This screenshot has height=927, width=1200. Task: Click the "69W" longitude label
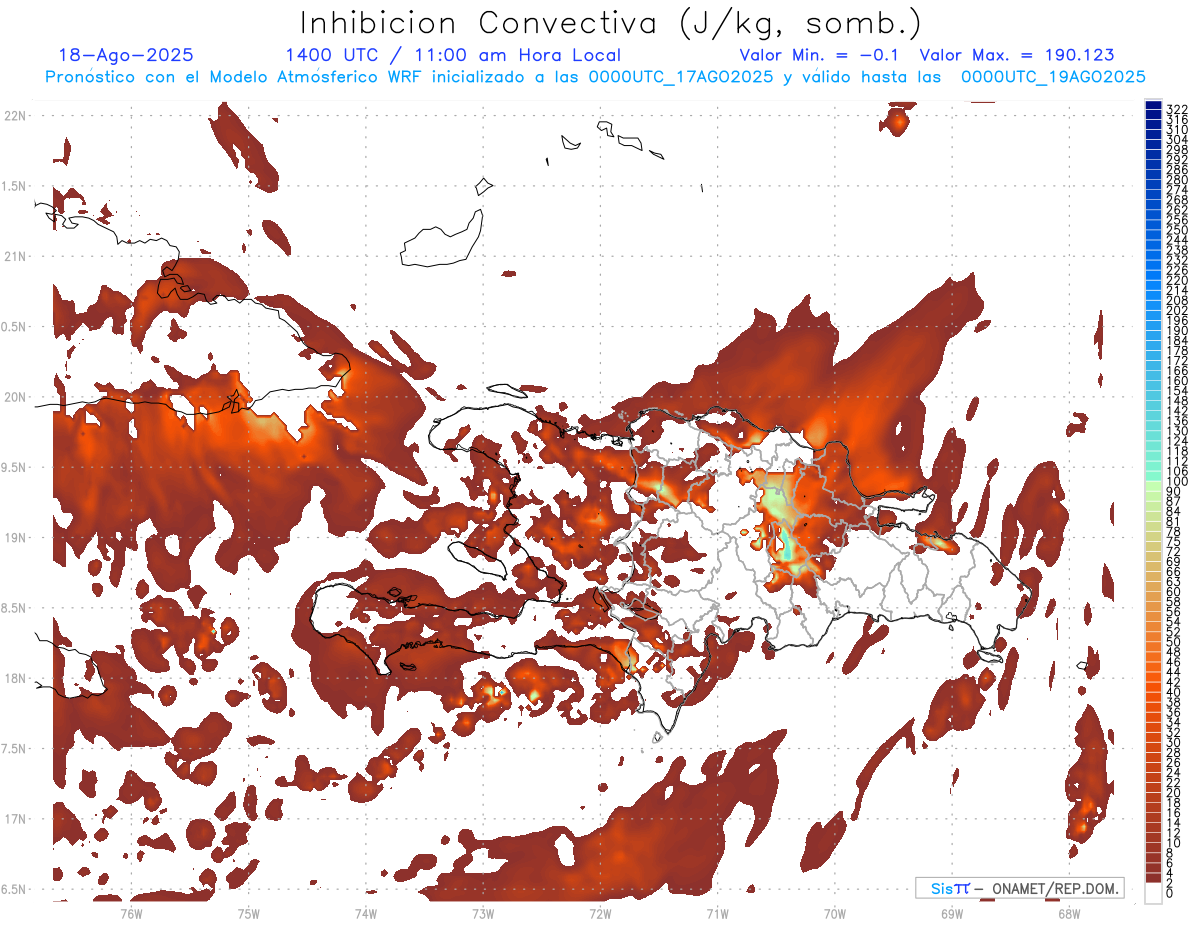click(x=952, y=913)
